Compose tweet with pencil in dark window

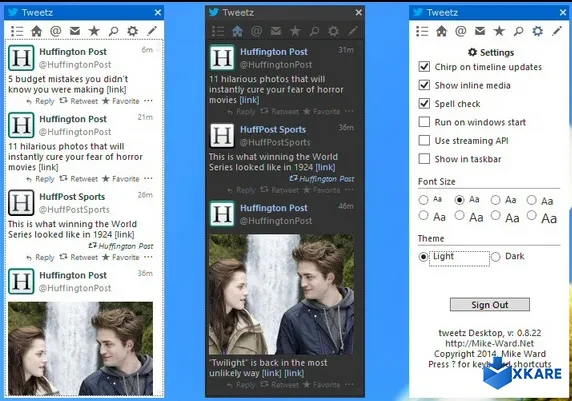point(353,31)
